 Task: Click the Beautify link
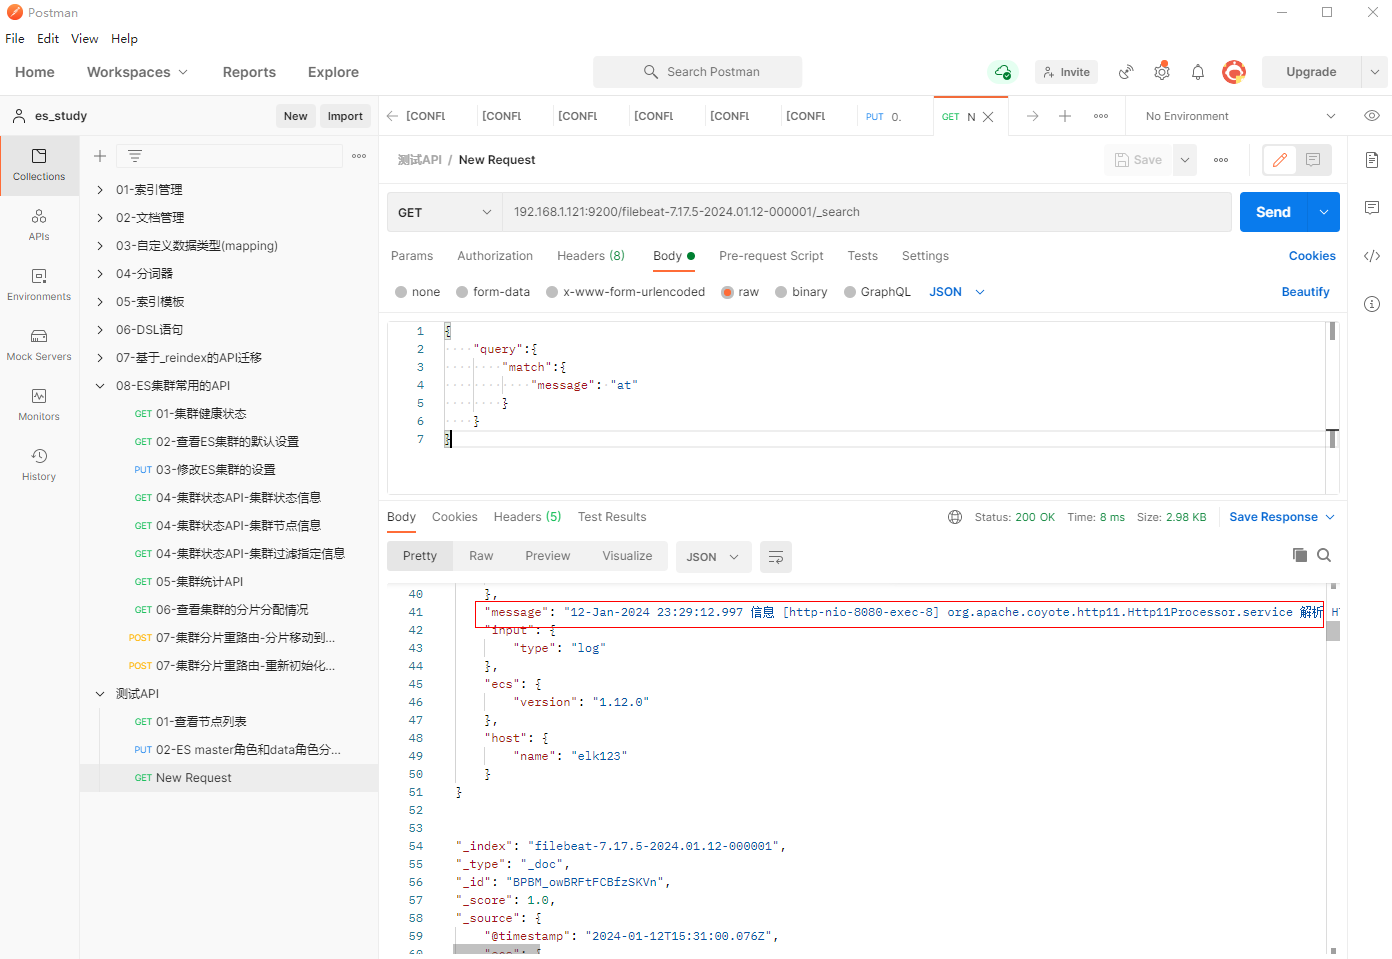click(x=1305, y=292)
